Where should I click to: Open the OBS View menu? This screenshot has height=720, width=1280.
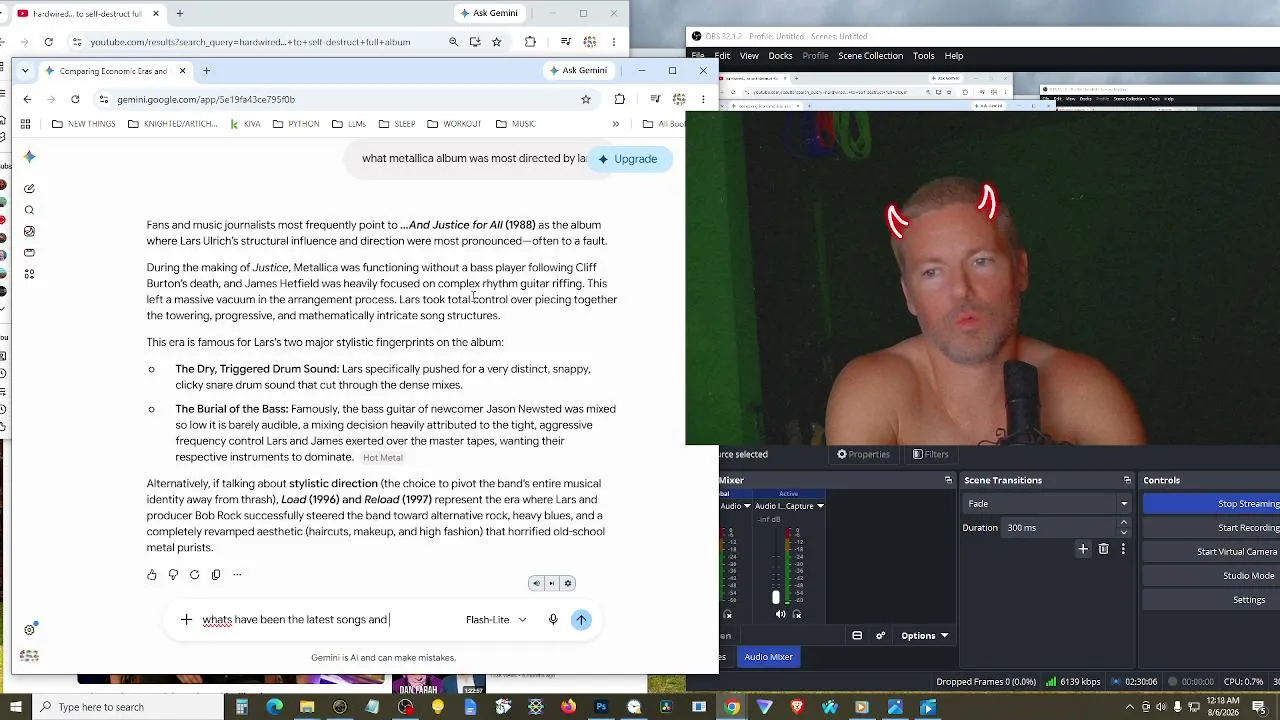pyautogui.click(x=749, y=56)
